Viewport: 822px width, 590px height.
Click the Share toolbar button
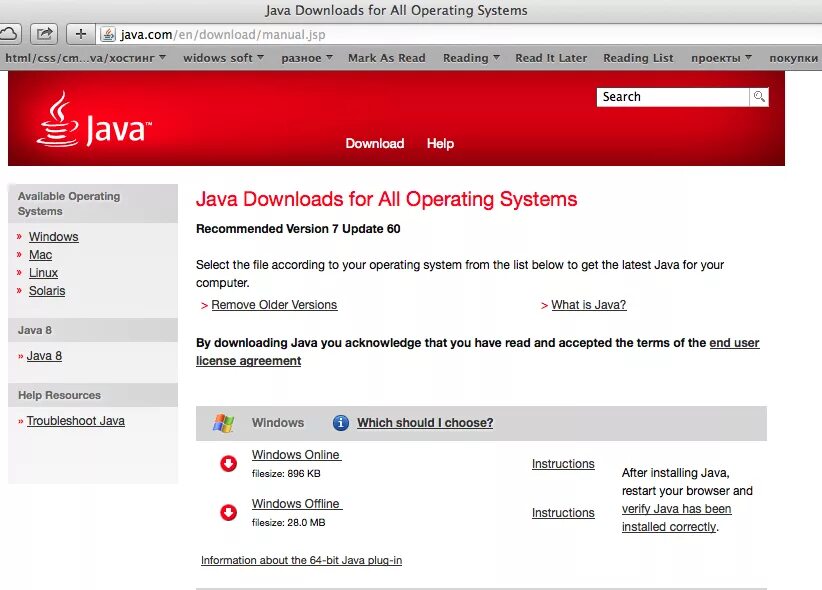tap(44, 34)
